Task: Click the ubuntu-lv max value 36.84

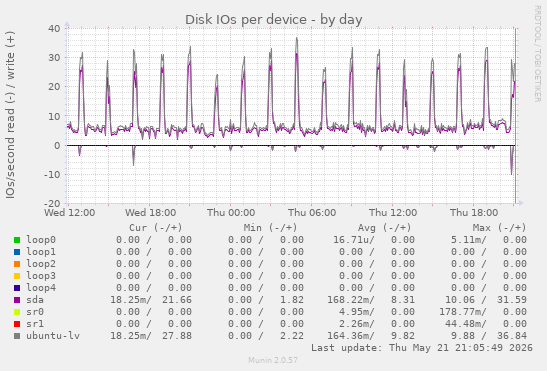Action: (x=512, y=336)
